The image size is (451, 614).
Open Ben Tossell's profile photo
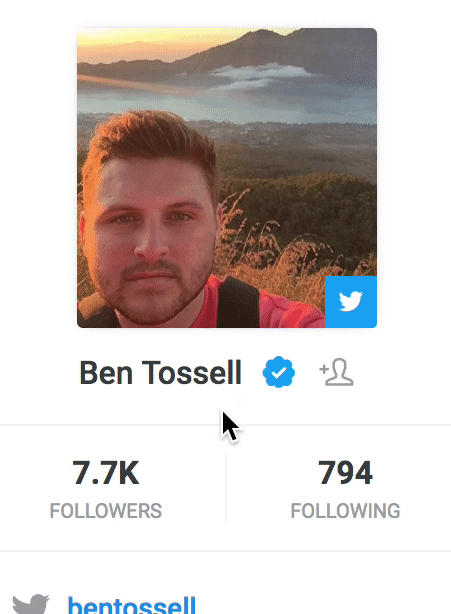point(227,178)
